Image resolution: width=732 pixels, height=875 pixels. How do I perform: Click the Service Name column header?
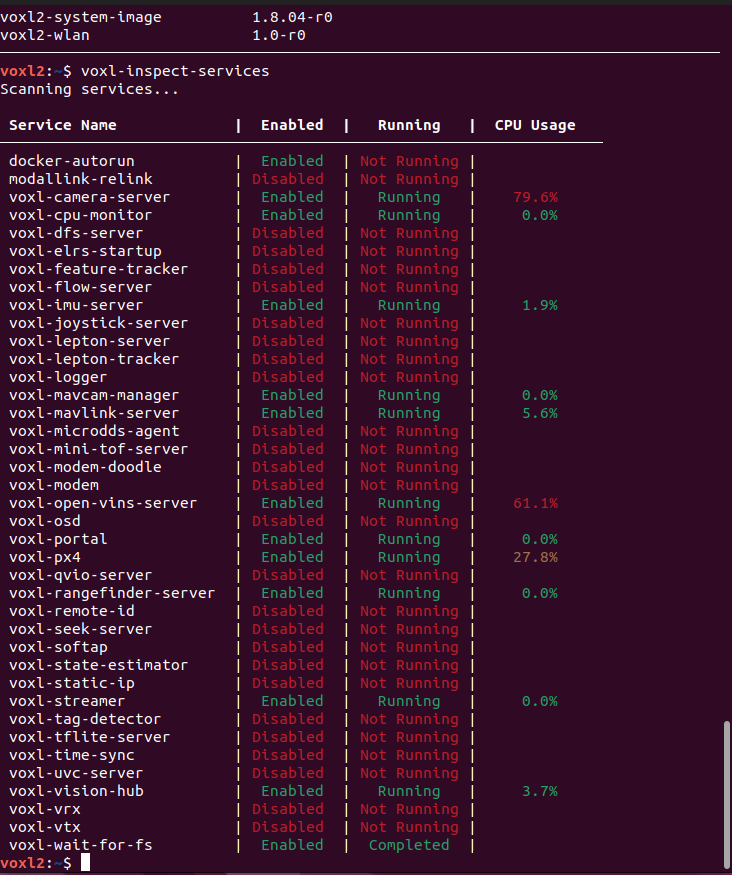tap(63, 125)
